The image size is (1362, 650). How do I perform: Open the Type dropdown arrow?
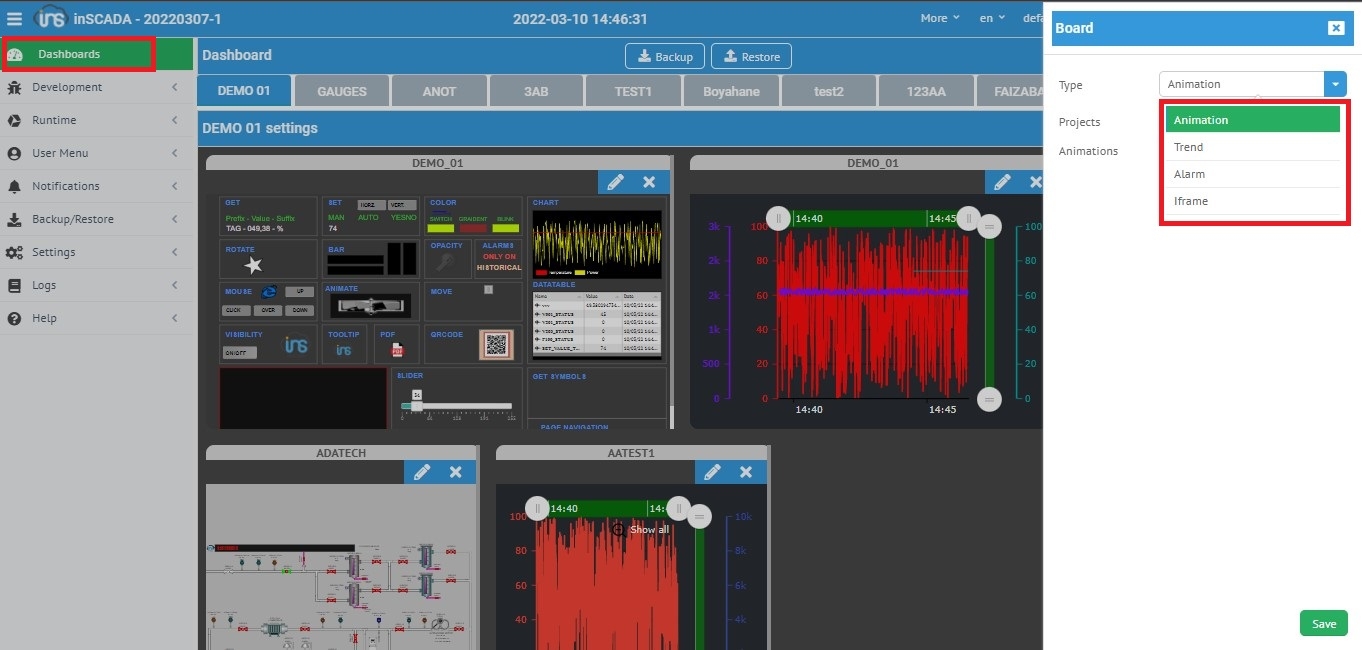tap(1335, 84)
